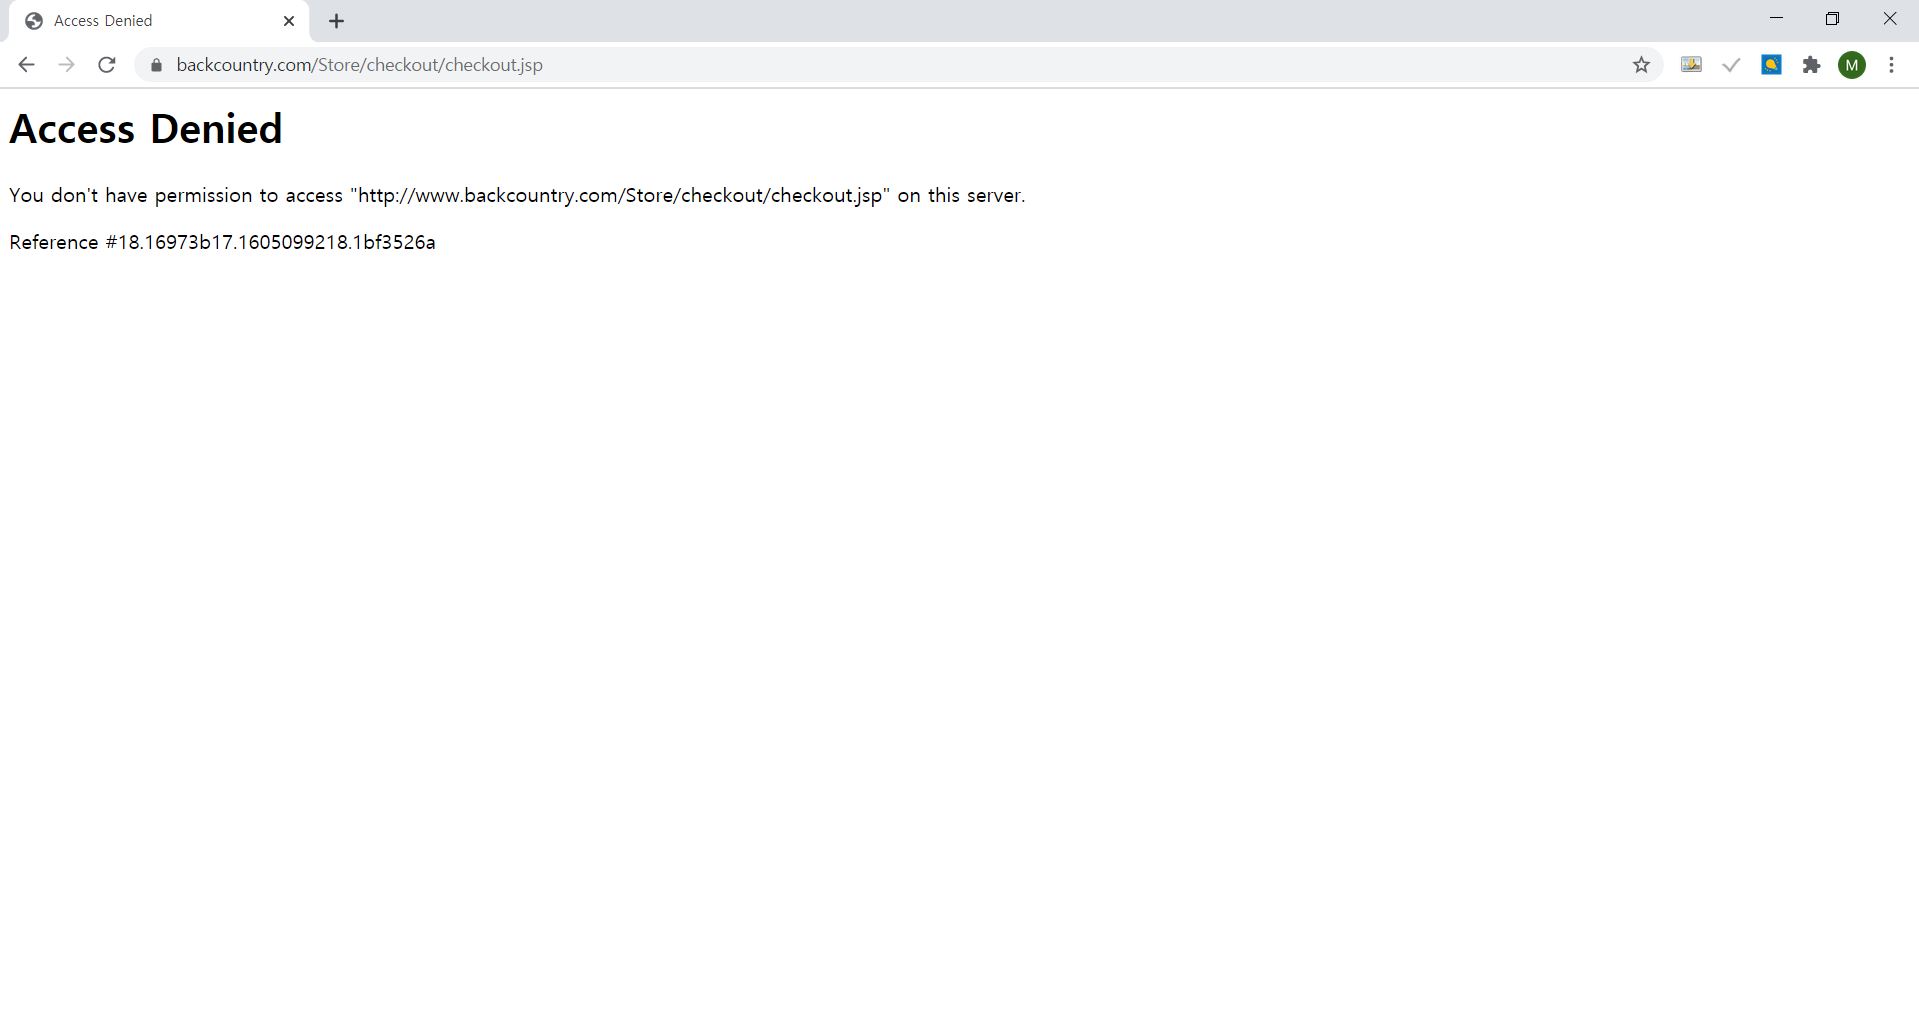Minimize the Chrome window
Image resolution: width=1919 pixels, height=1018 pixels.
pos(1776,19)
